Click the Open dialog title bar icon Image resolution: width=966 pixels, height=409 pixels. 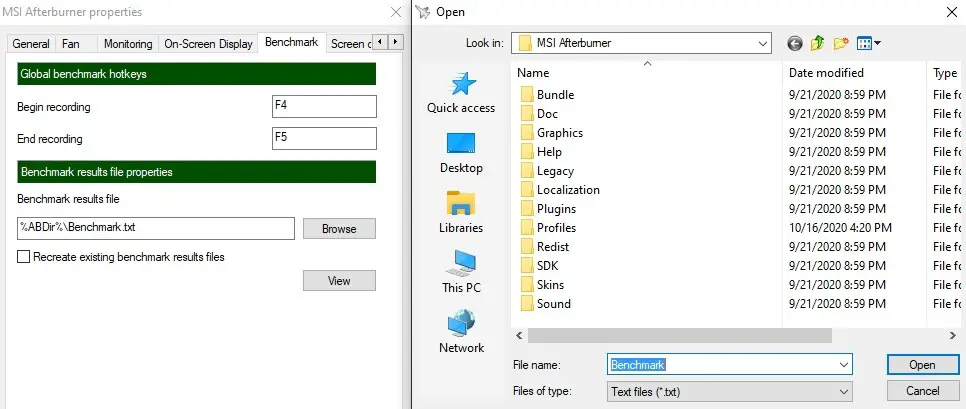pos(422,12)
